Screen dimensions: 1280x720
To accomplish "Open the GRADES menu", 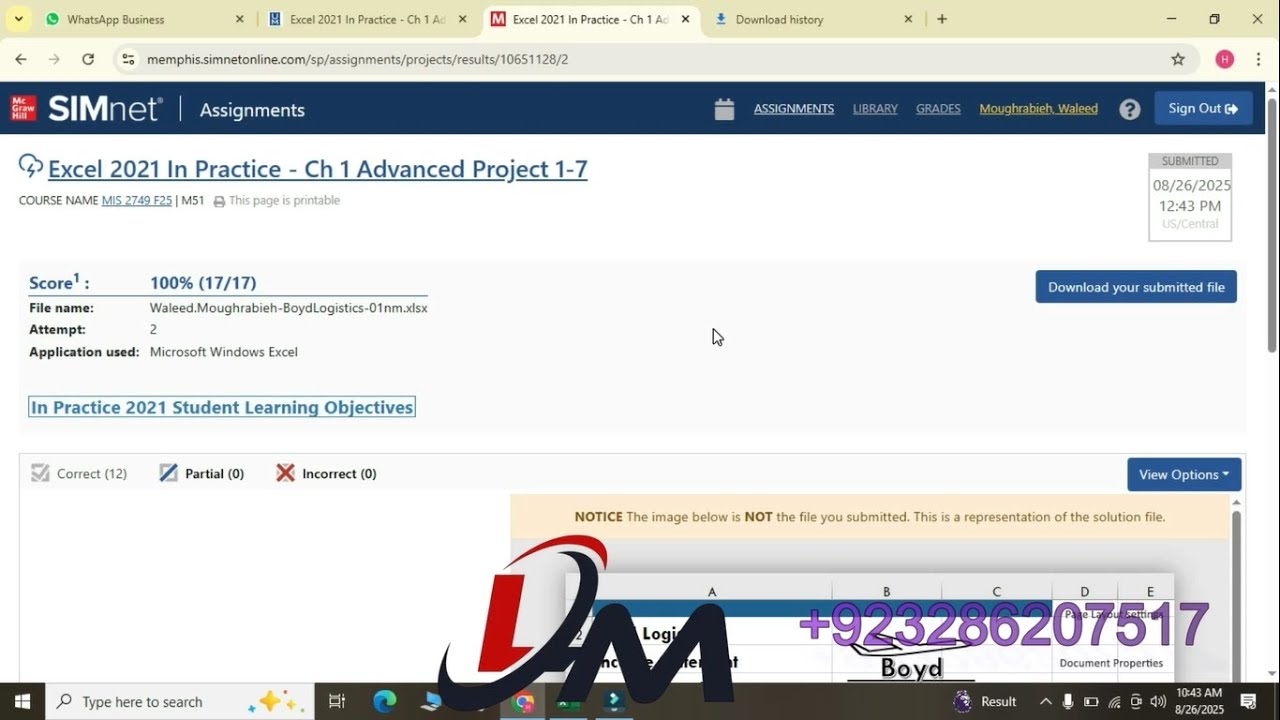I will click(938, 109).
